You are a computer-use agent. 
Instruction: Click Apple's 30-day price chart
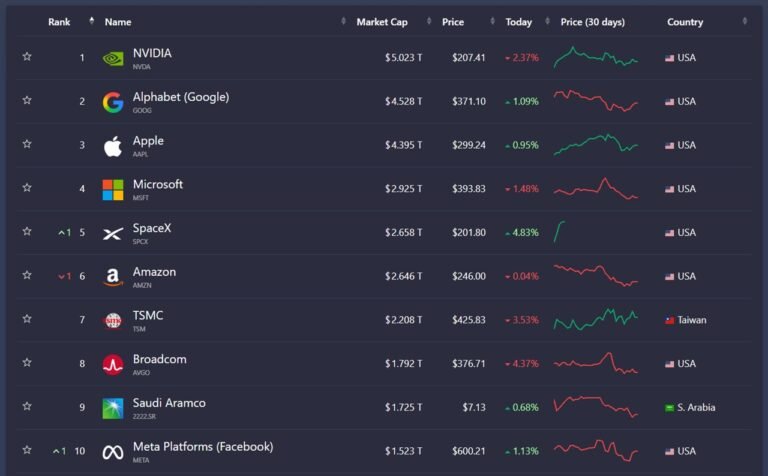(596, 144)
